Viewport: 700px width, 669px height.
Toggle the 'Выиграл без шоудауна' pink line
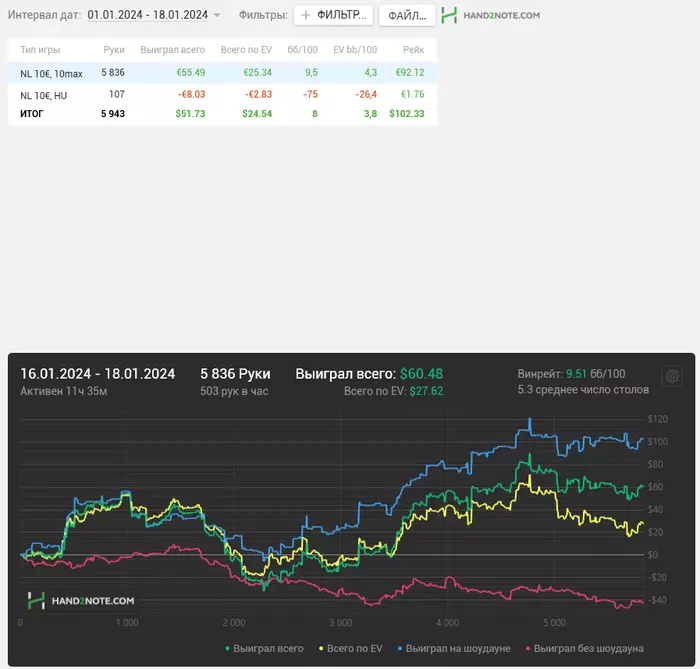[x=584, y=648]
